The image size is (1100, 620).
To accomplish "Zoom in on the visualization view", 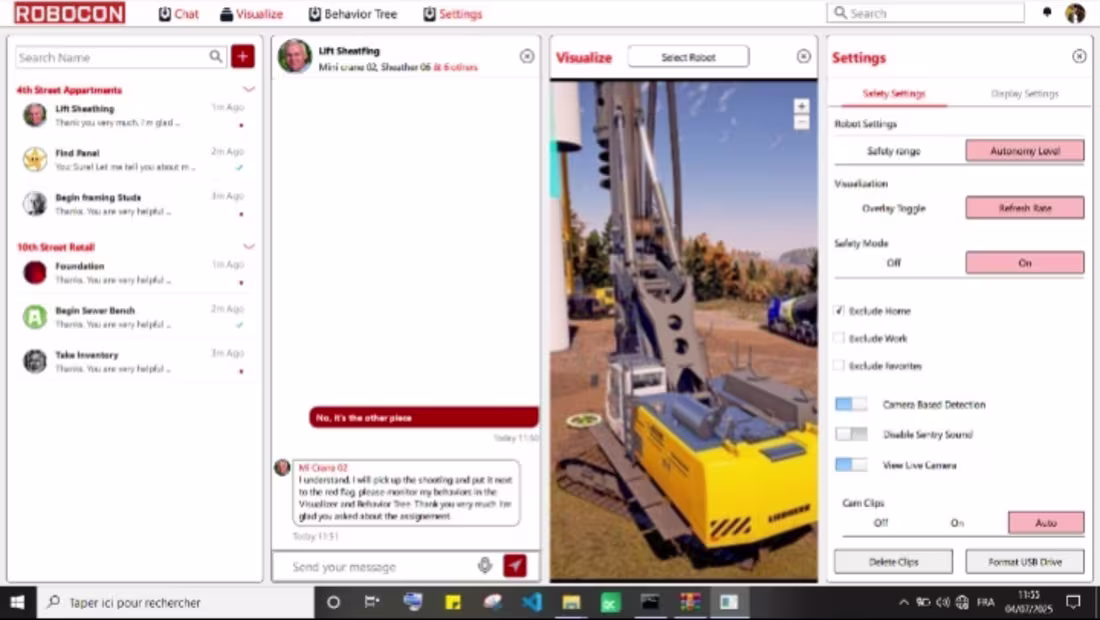I will tap(801, 106).
